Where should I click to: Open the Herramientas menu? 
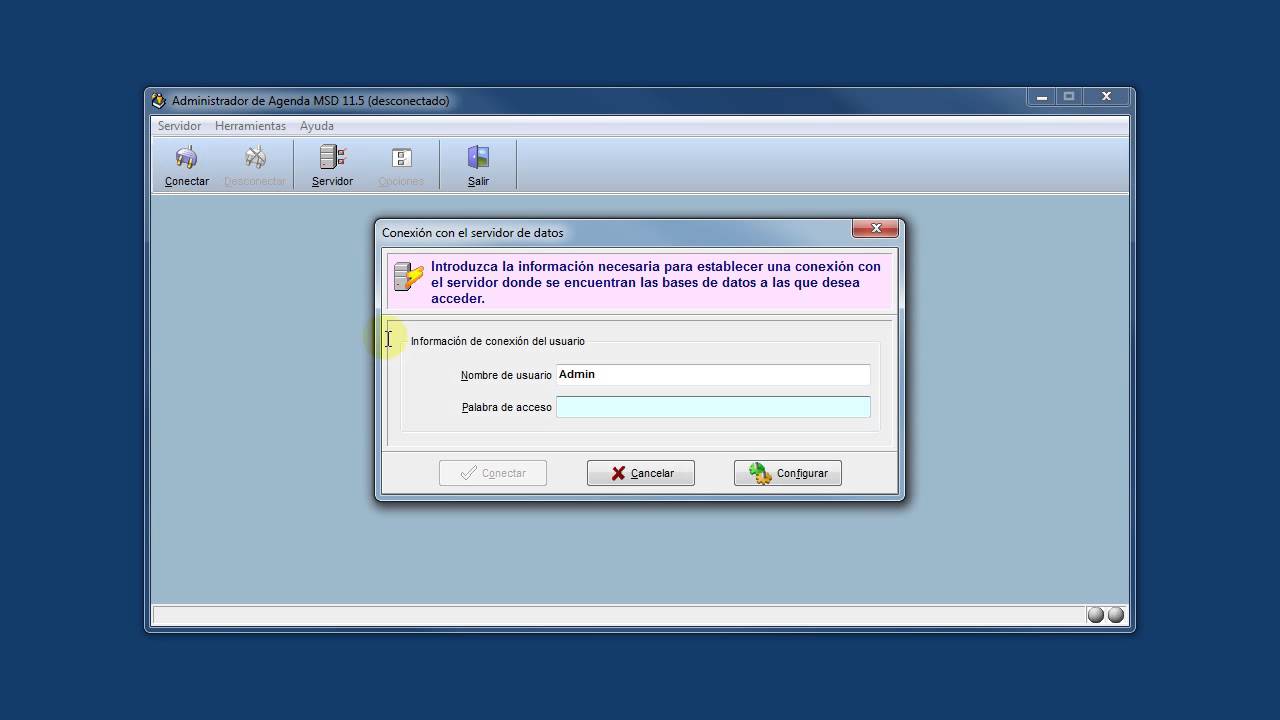[x=250, y=126]
